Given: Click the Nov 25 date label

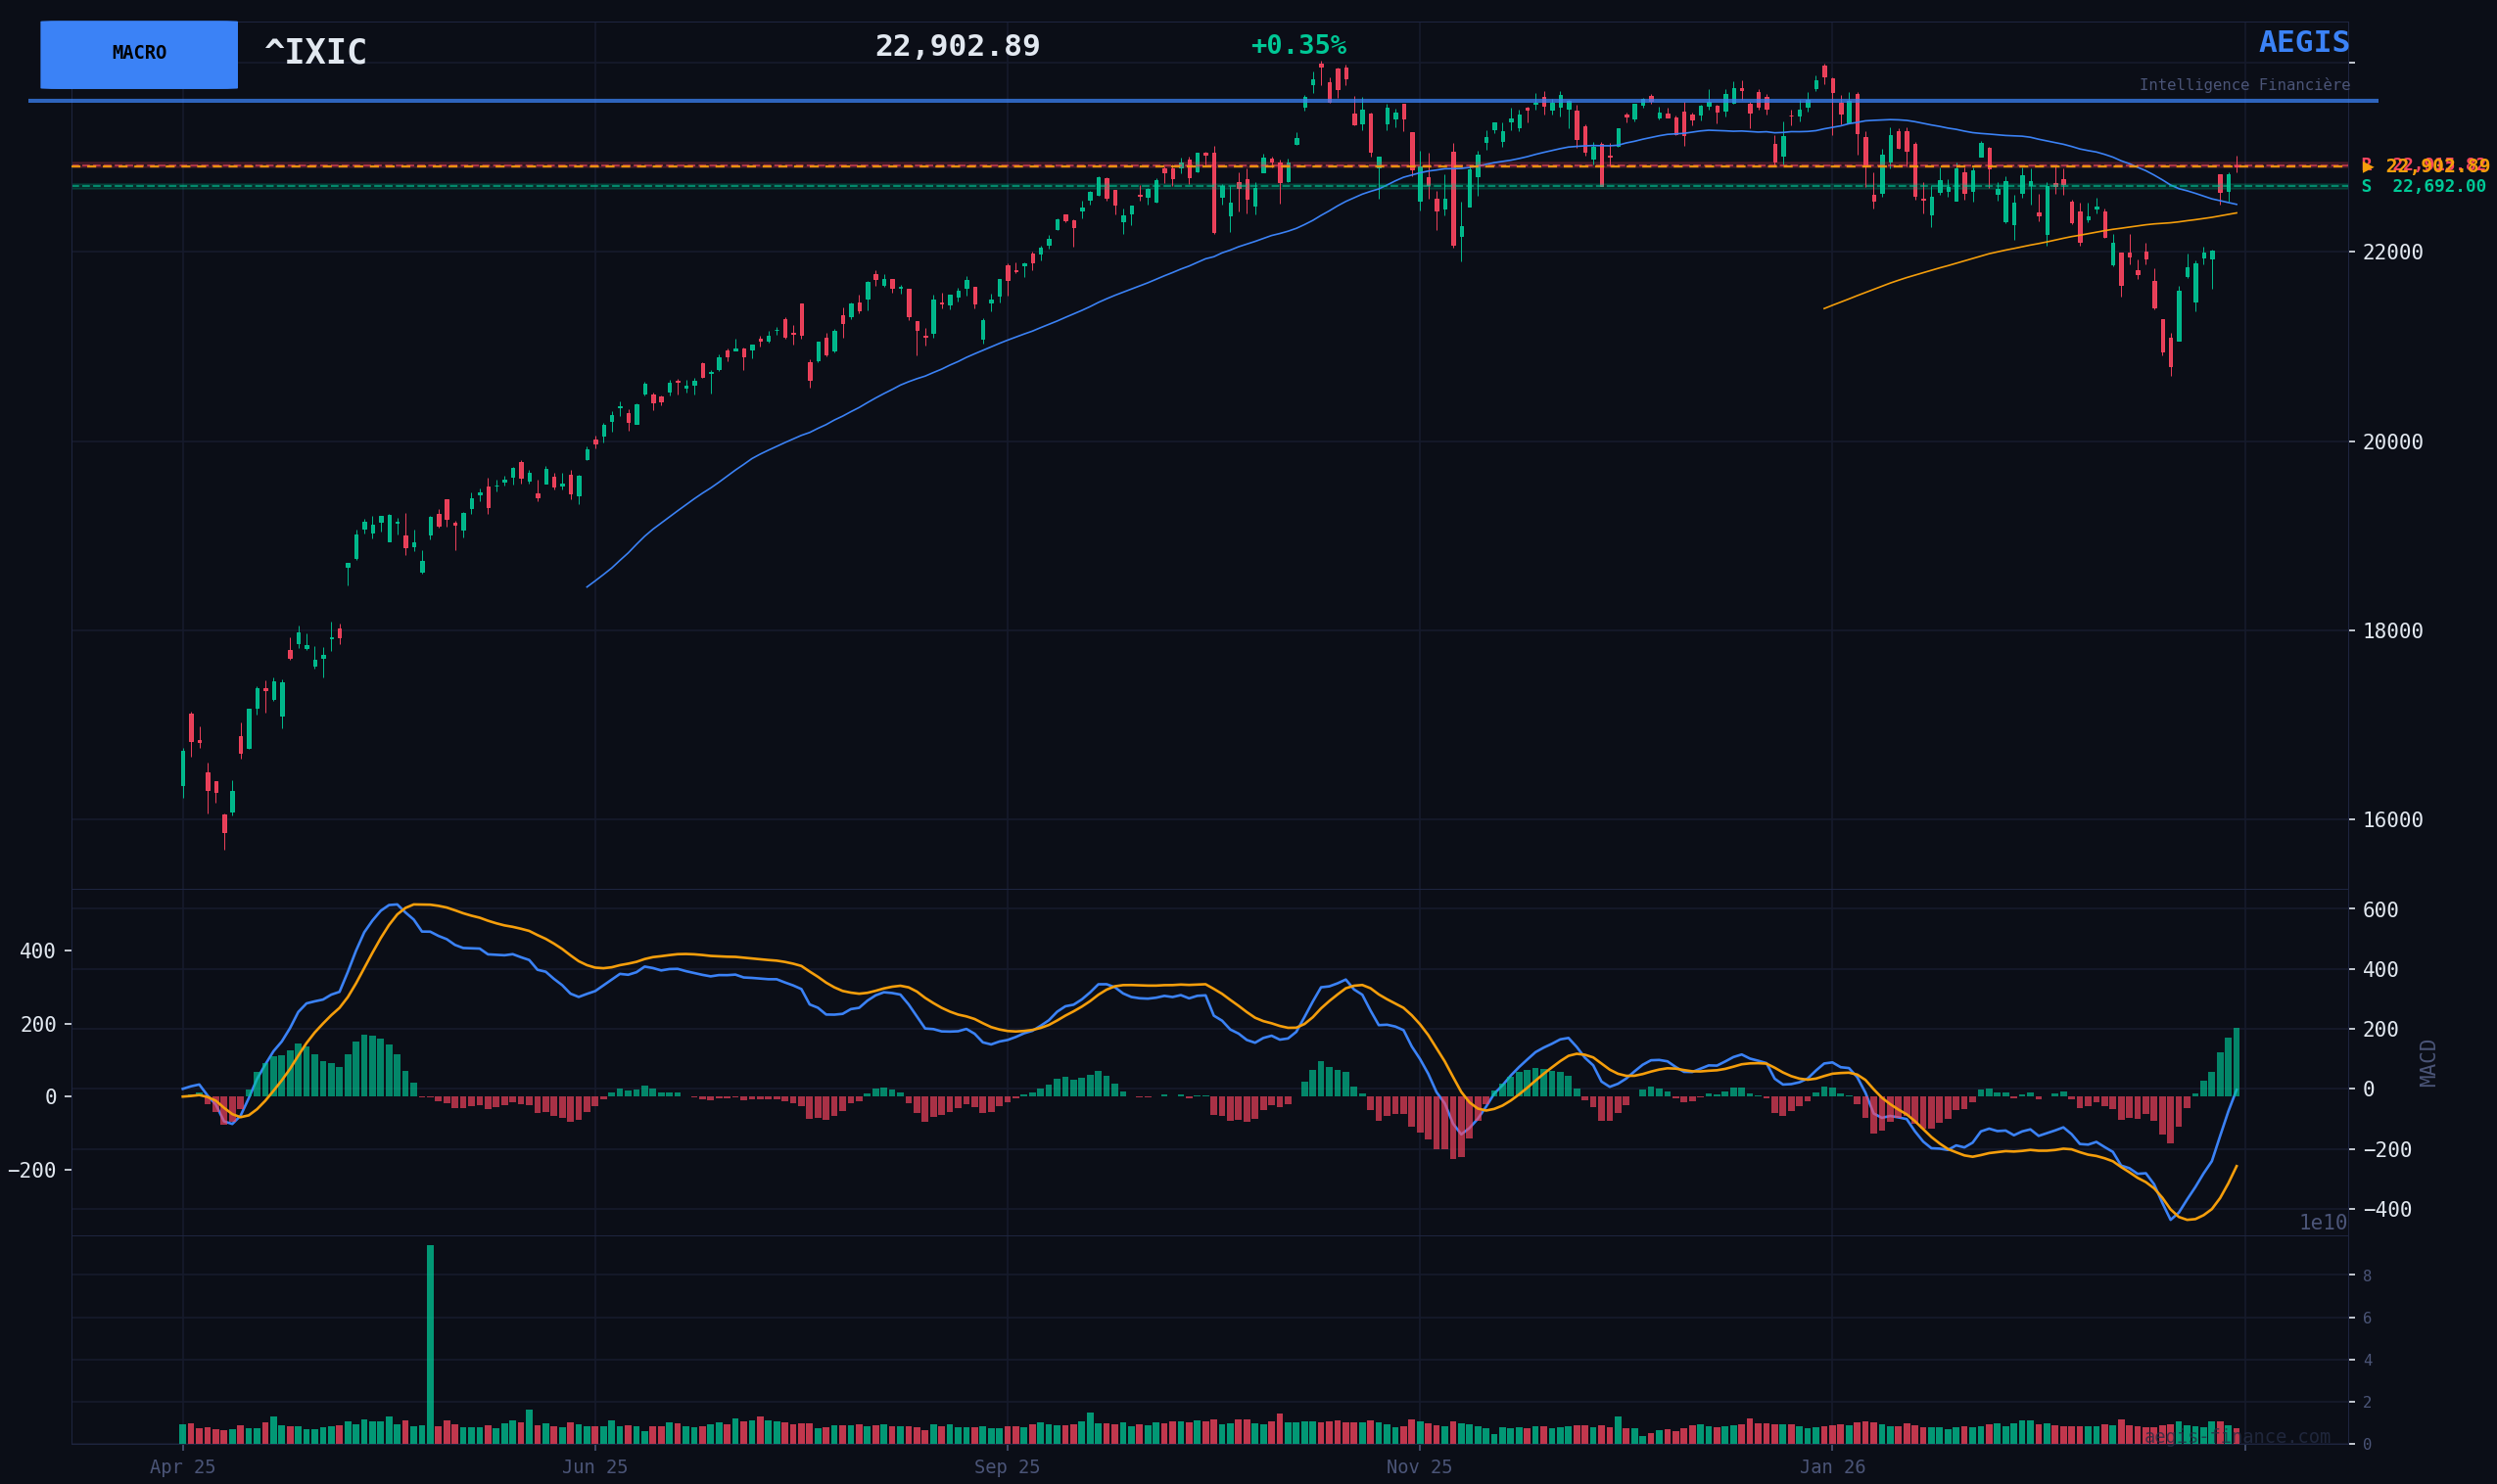Looking at the screenshot, I should pos(1418,1467).
